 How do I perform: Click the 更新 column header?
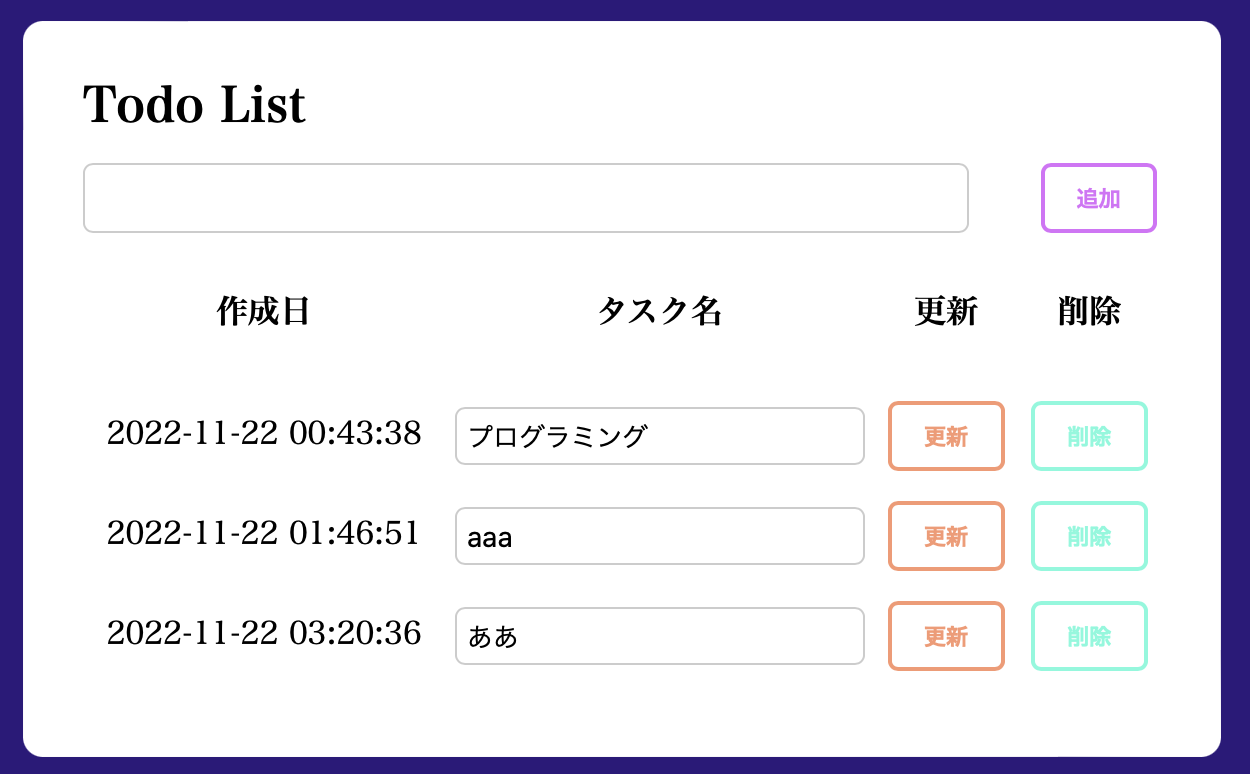pyautogui.click(x=945, y=311)
